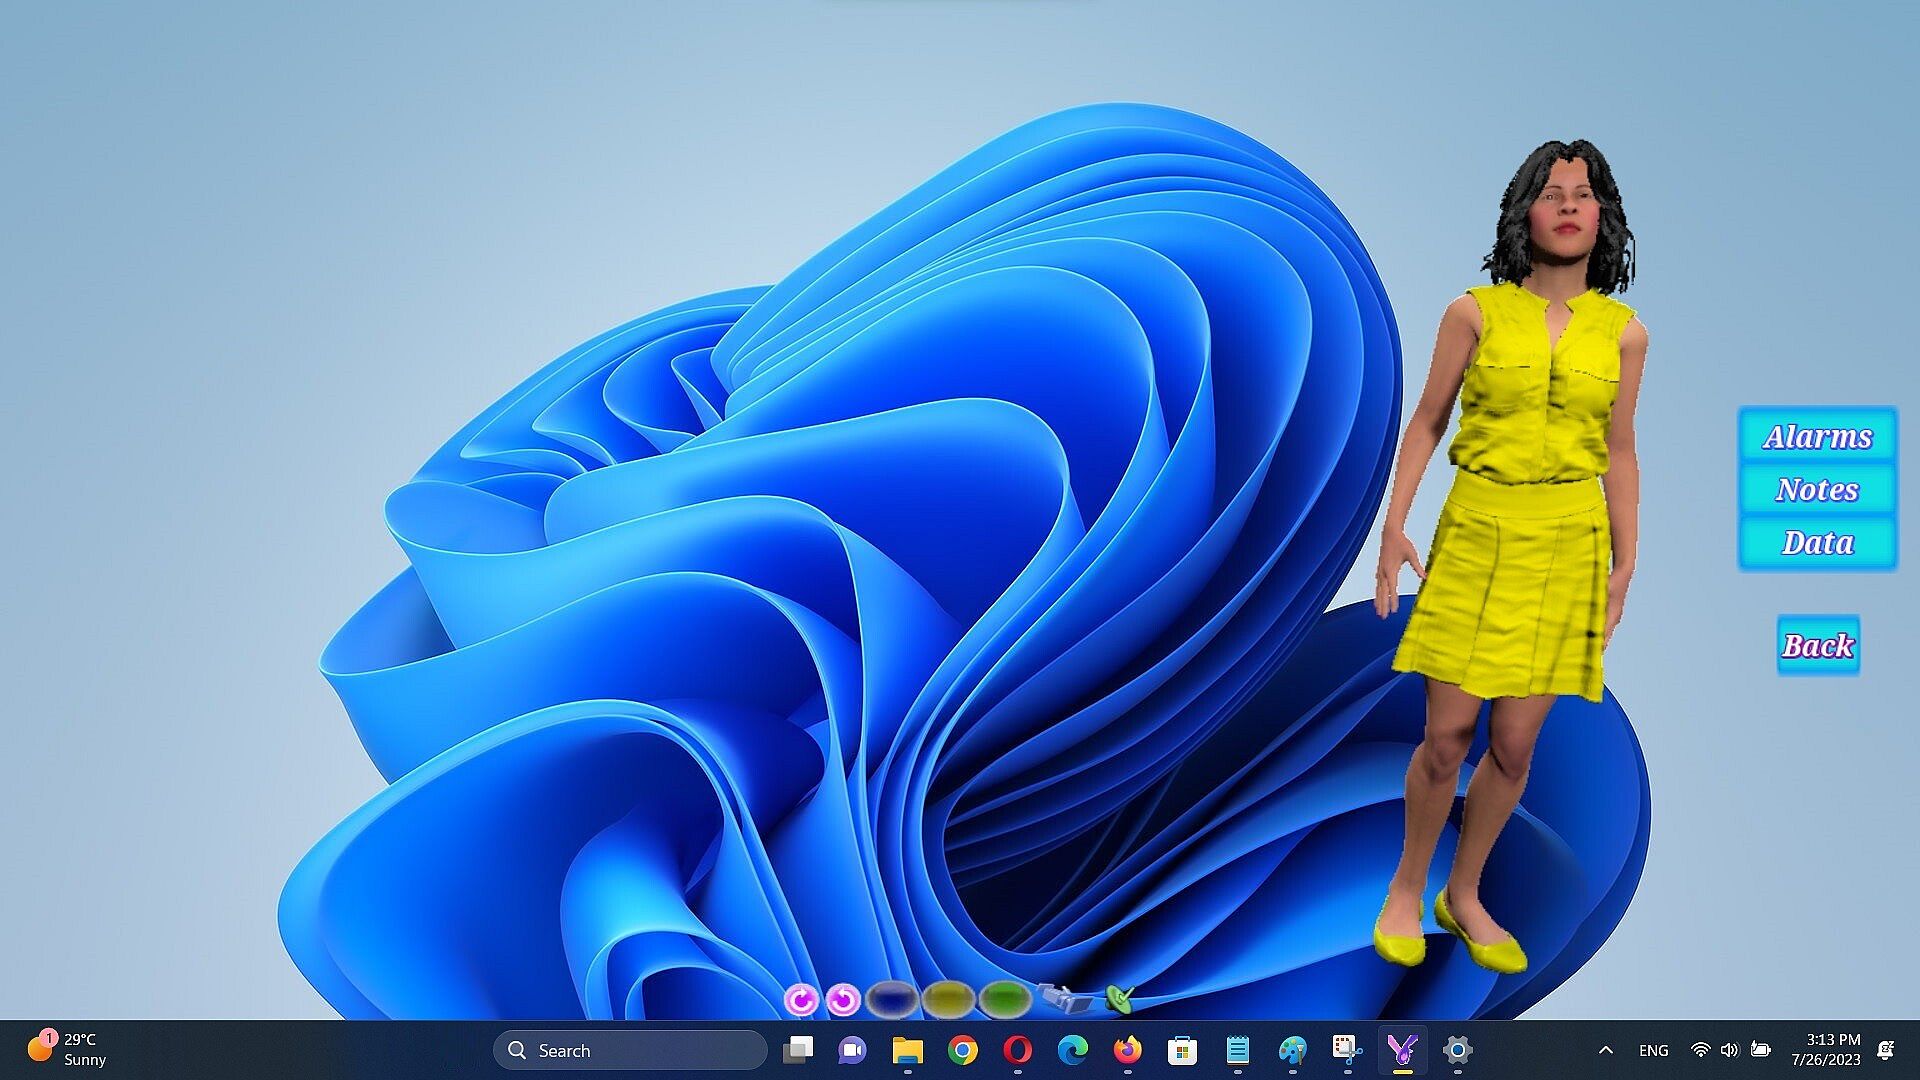The image size is (1920, 1080).
Task: Select the yellow oval swatch
Action: [948, 998]
